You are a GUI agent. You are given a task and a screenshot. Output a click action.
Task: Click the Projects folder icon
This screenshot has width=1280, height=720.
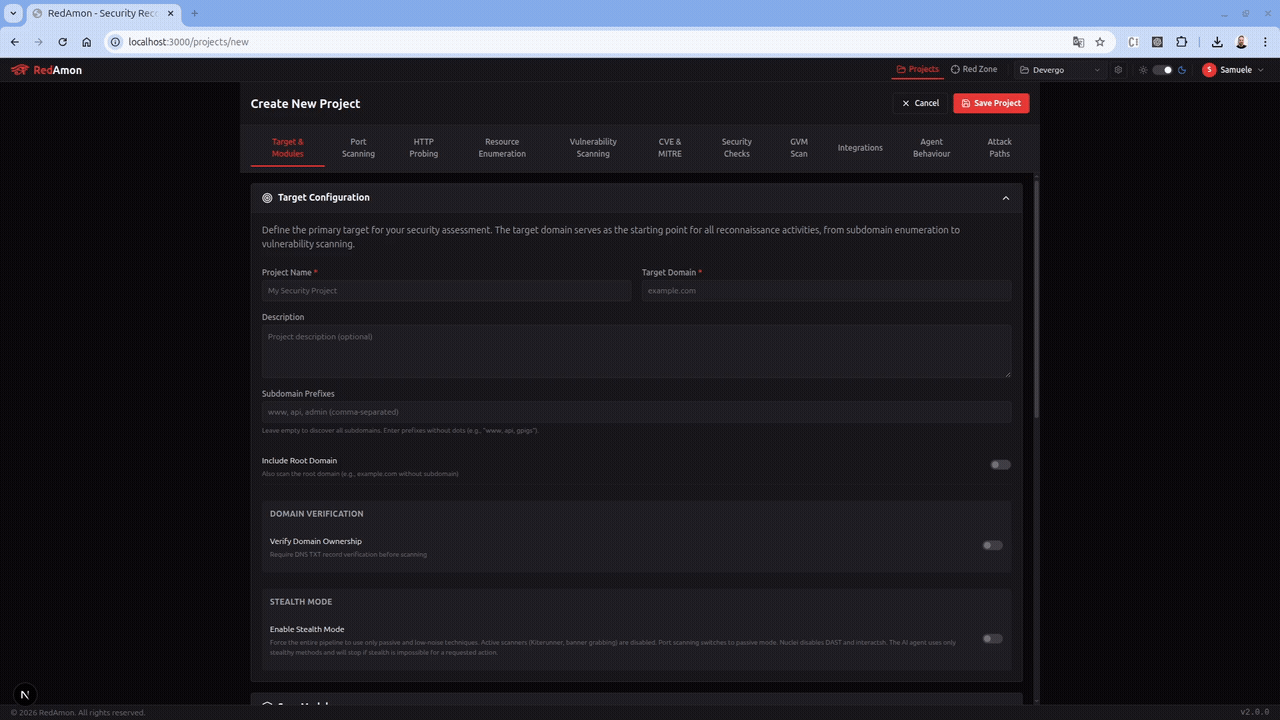[901, 69]
